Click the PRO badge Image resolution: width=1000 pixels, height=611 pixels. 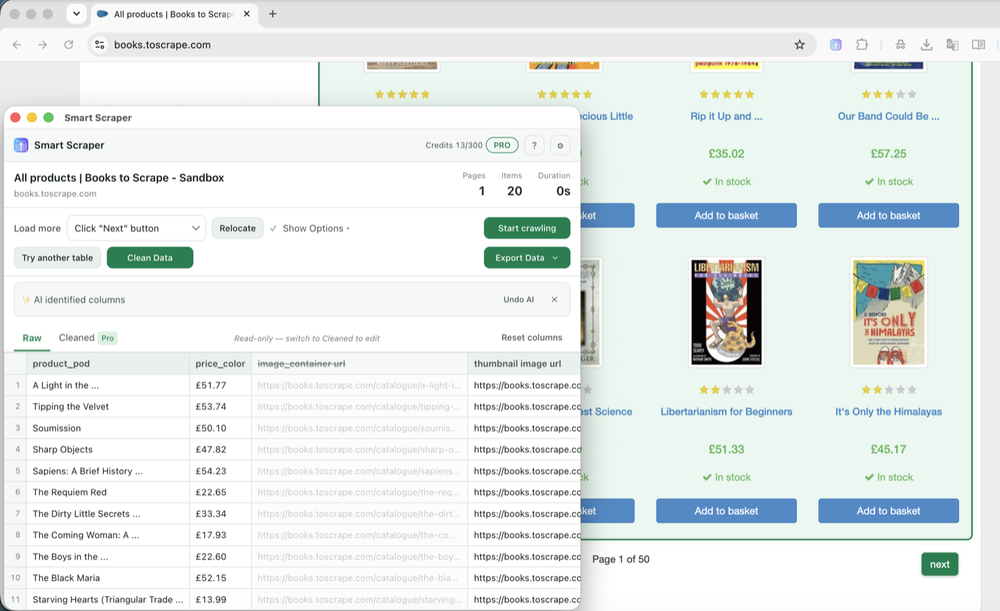502,145
